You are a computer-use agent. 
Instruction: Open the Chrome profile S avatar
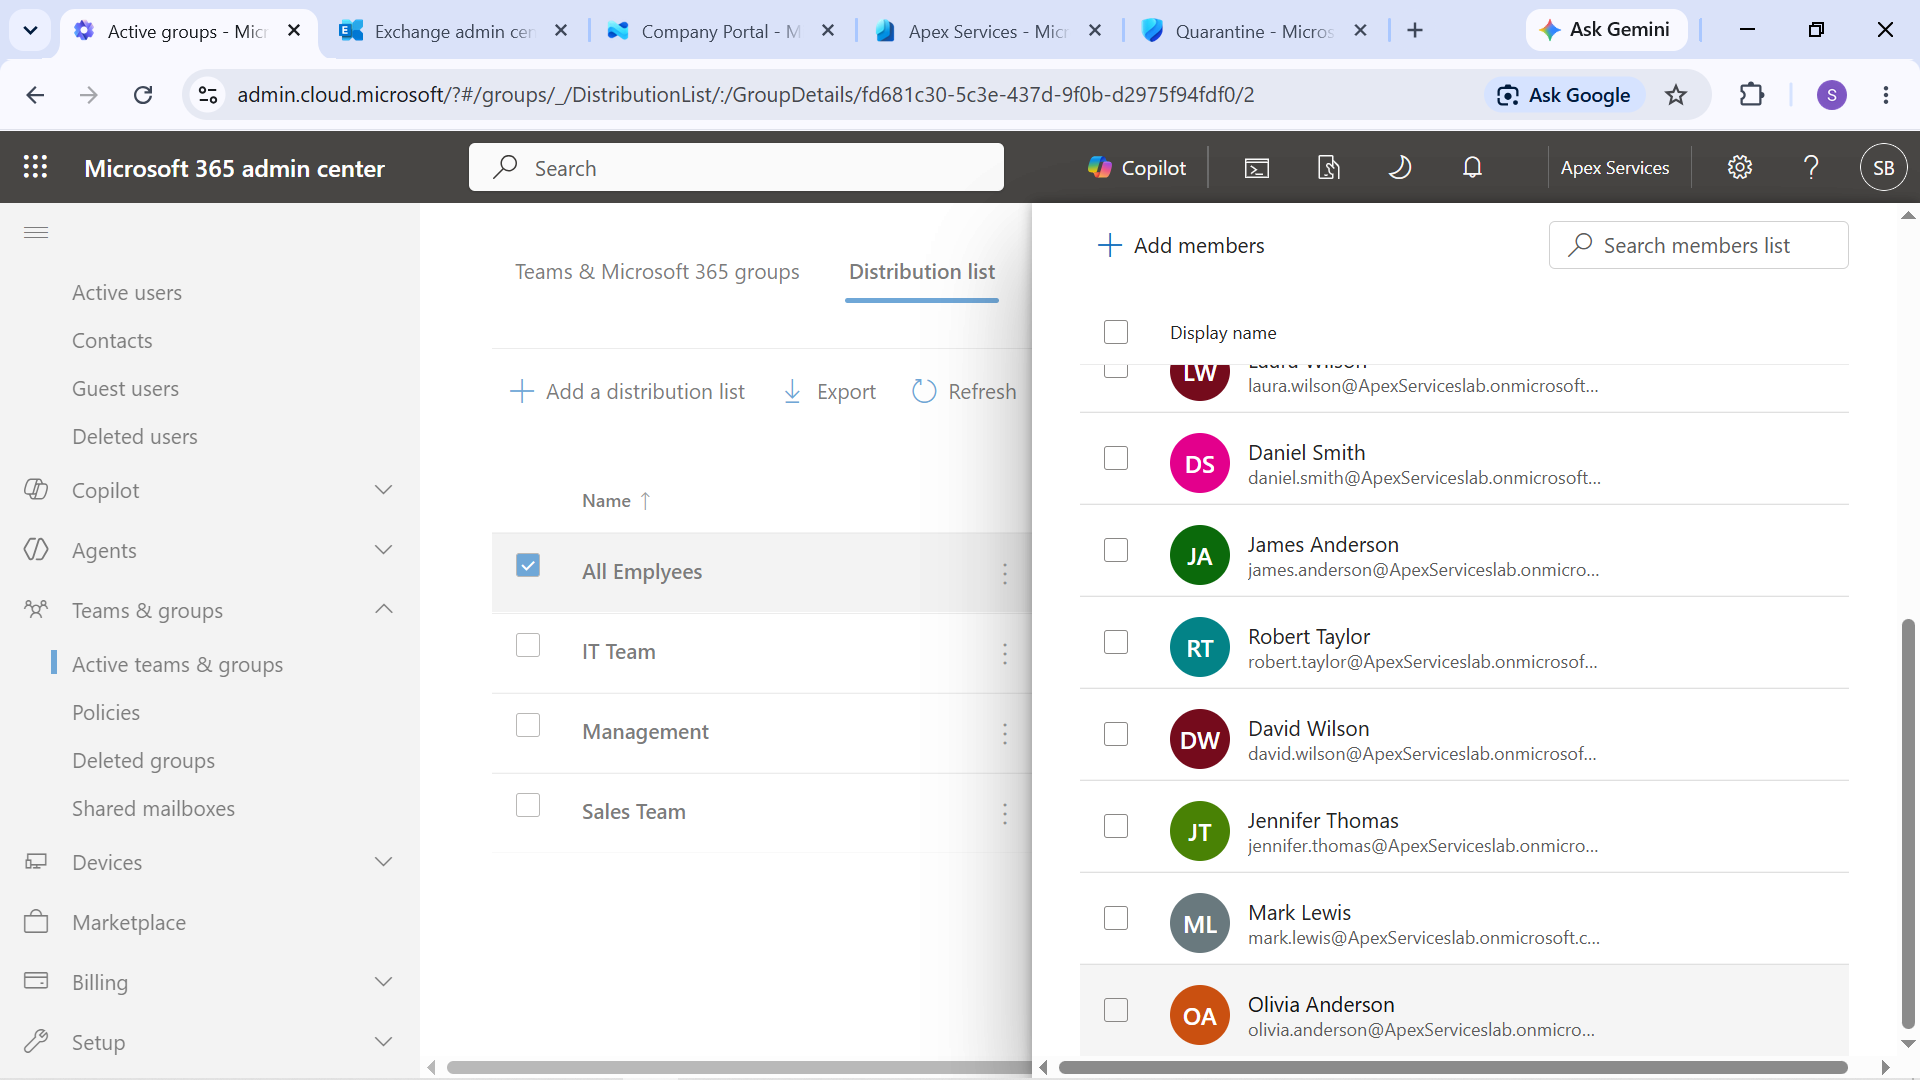(x=1832, y=95)
